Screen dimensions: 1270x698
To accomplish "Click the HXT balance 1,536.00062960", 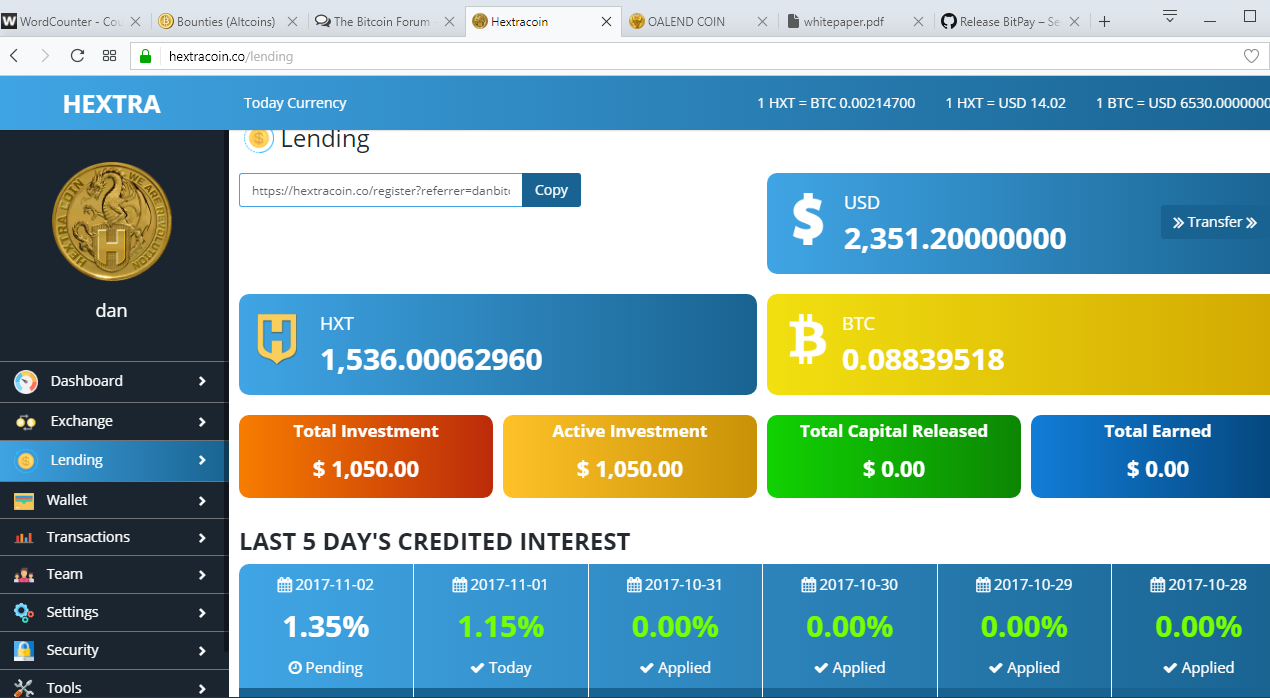I will pyautogui.click(x=431, y=359).
